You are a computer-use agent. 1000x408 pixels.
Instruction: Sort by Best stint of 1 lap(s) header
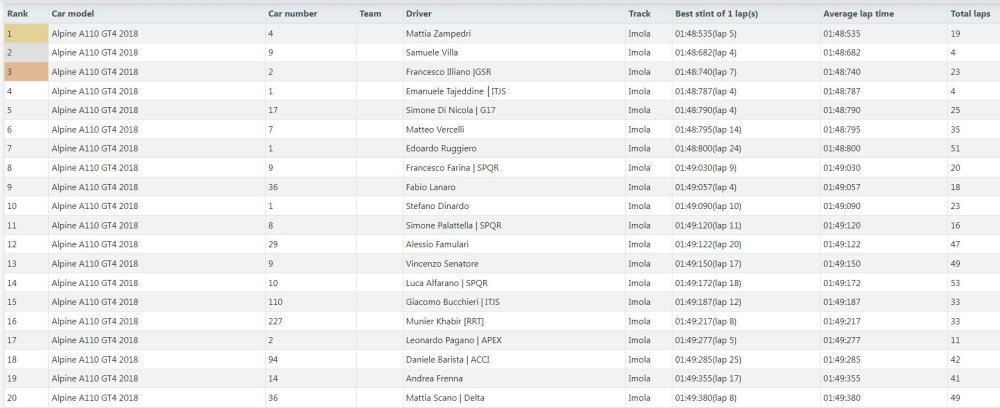pos(746,13)
